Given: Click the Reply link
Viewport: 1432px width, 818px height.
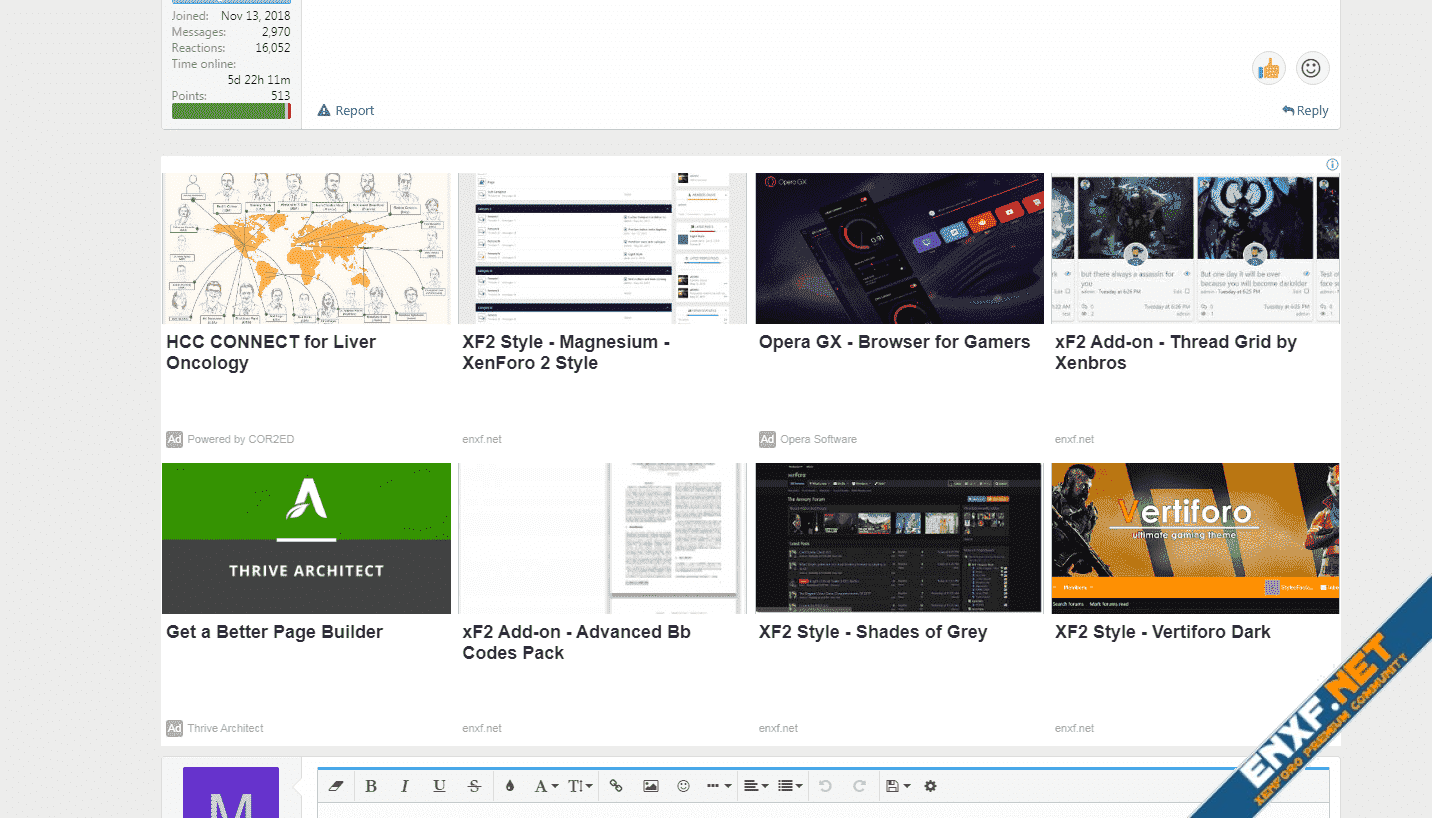Looking at the screenshot, I should coord(1305,111).
